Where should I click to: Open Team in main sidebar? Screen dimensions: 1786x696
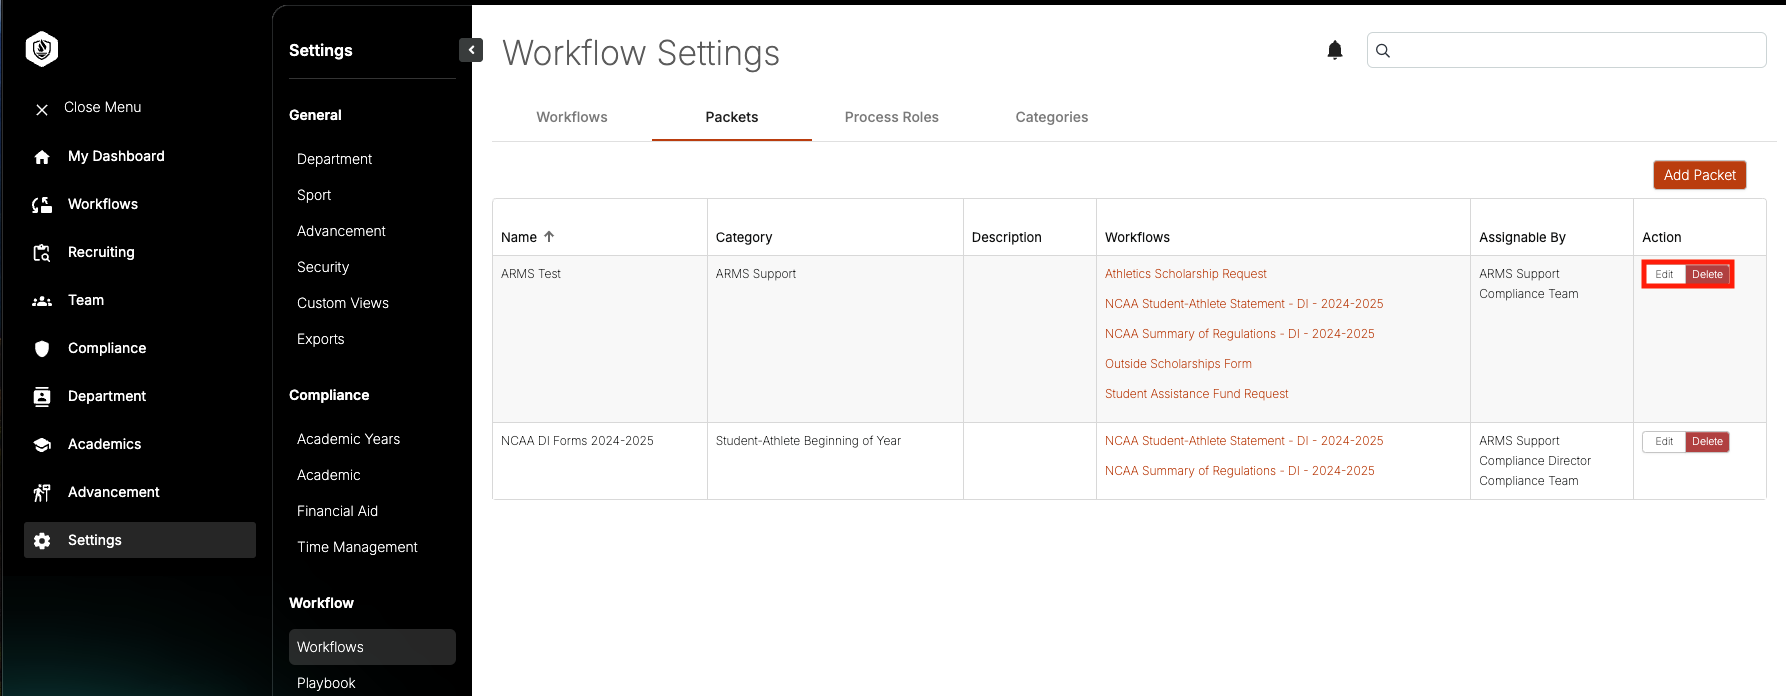(86, 300)
